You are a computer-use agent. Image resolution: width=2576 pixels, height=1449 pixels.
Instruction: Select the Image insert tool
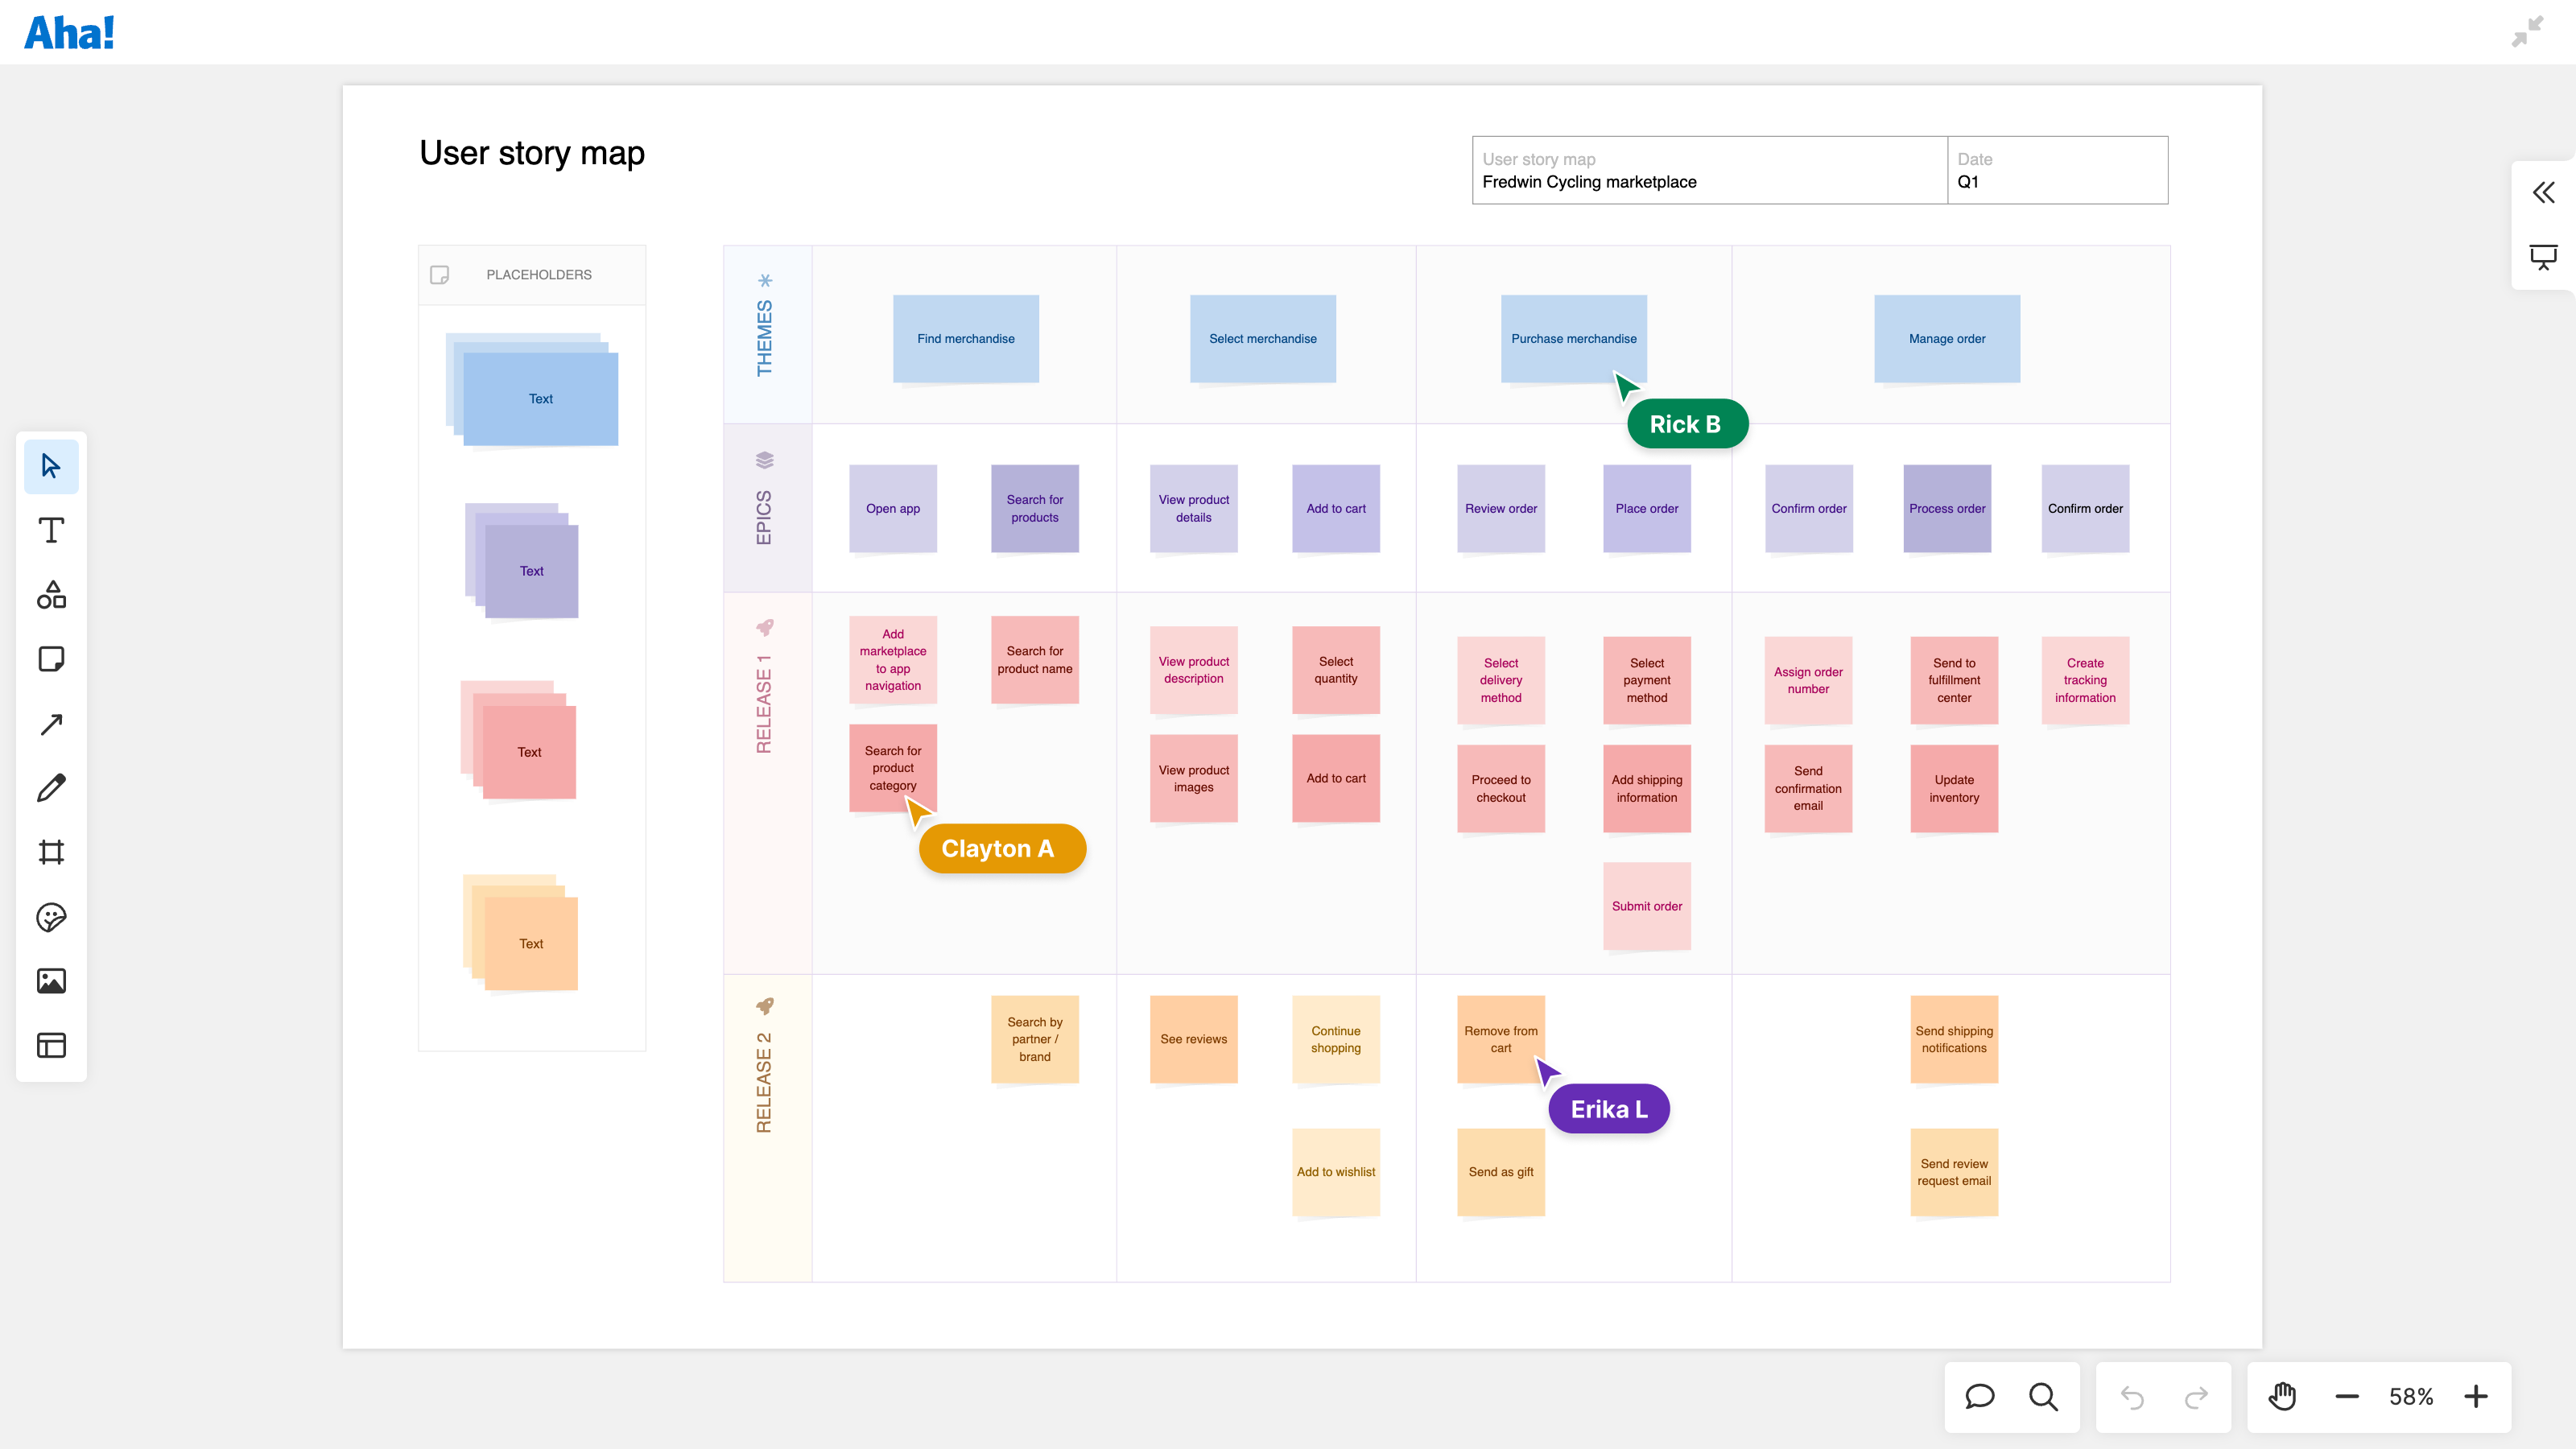pyautogui.click(x=51, y=980)
